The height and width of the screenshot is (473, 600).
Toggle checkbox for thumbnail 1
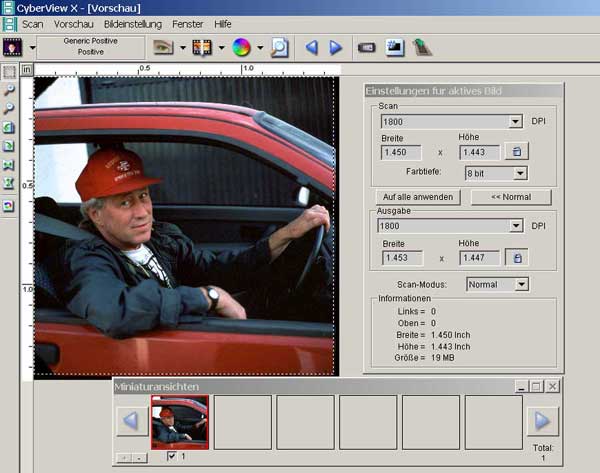(172, 456)
